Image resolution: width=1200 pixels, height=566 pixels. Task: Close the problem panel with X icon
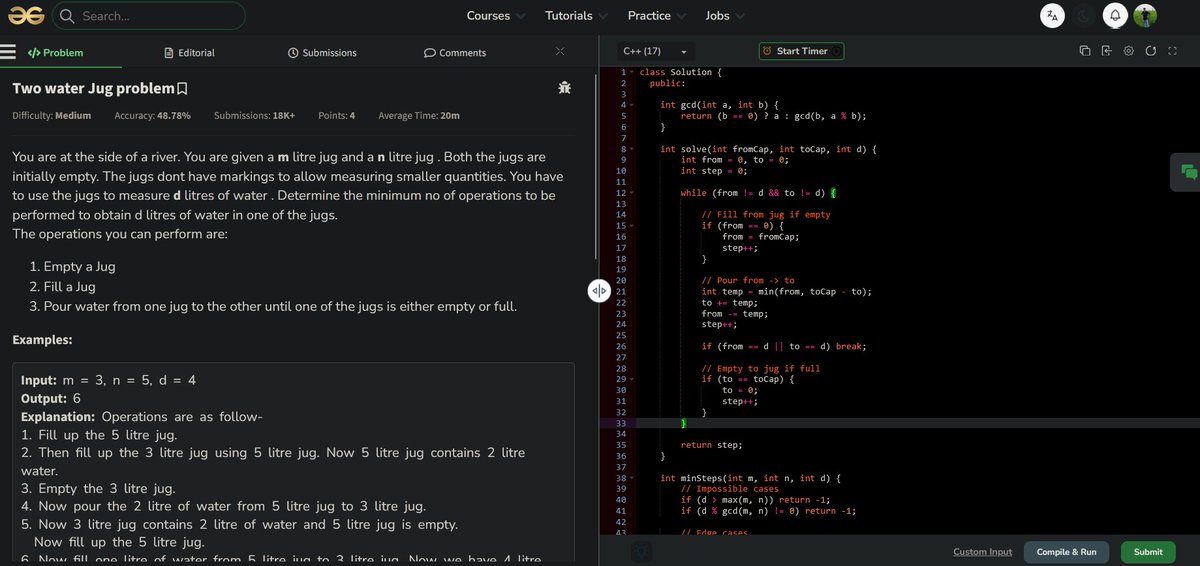pos(560,51)
